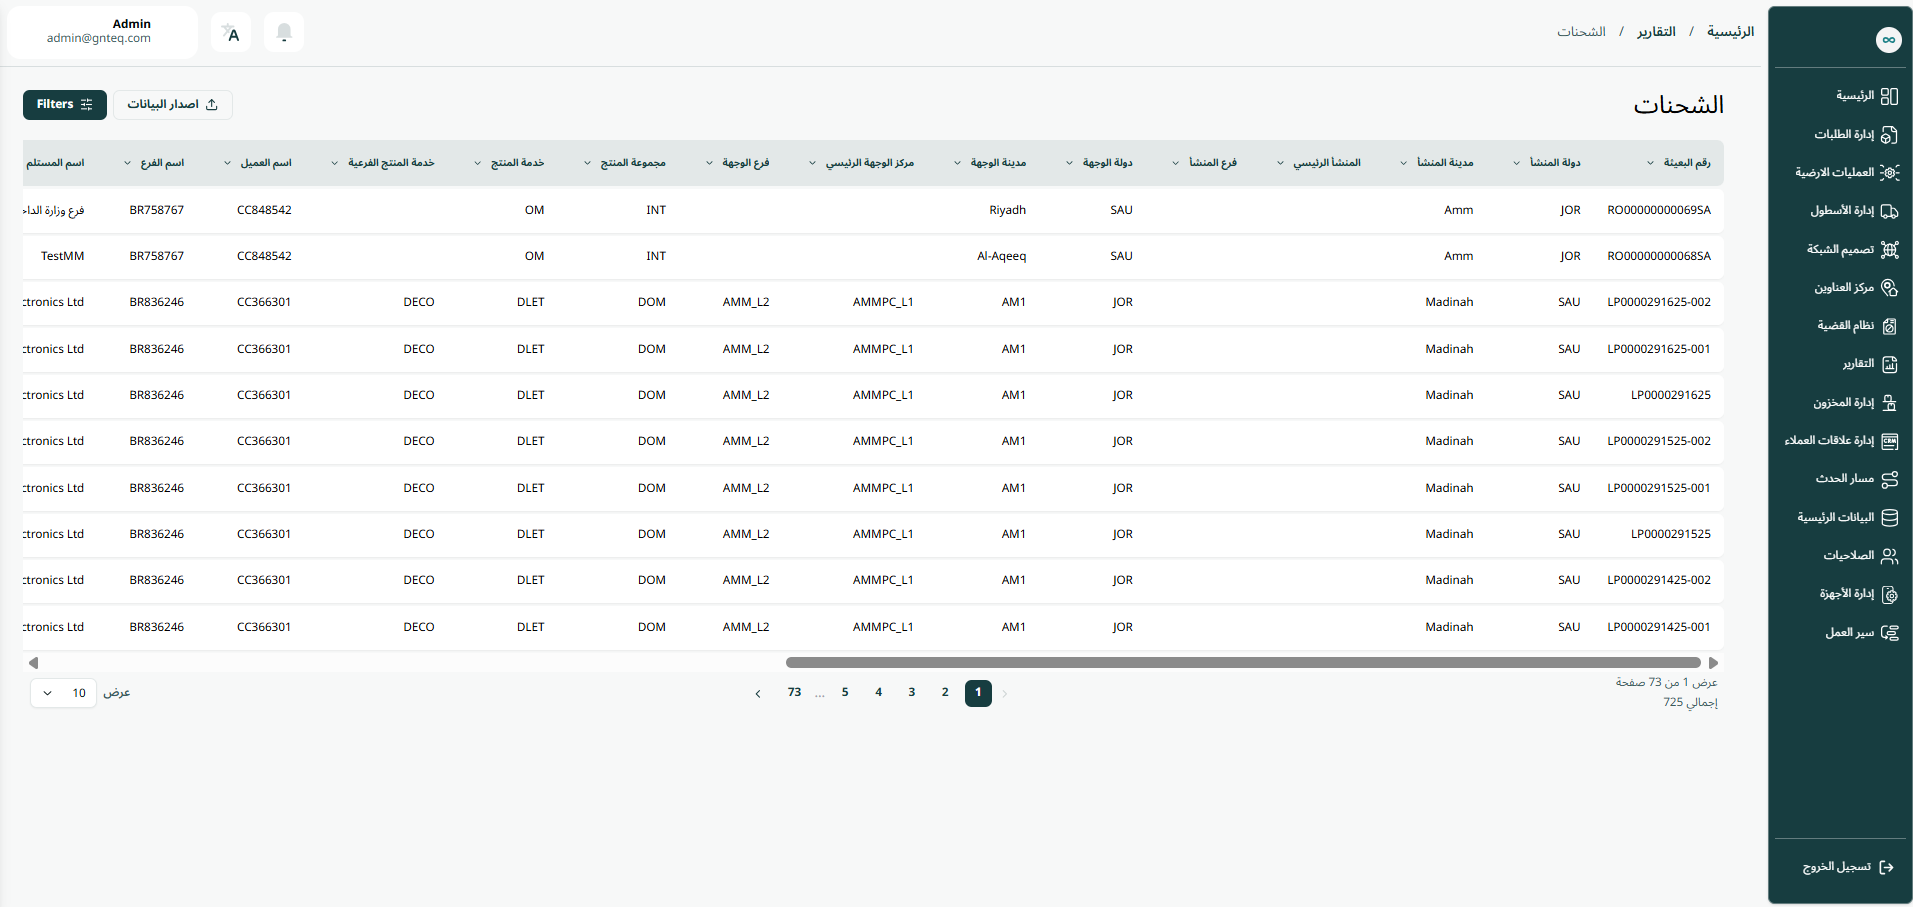Click the export data button
This screenshot has width=1913, height=907.
coord(172,105)
